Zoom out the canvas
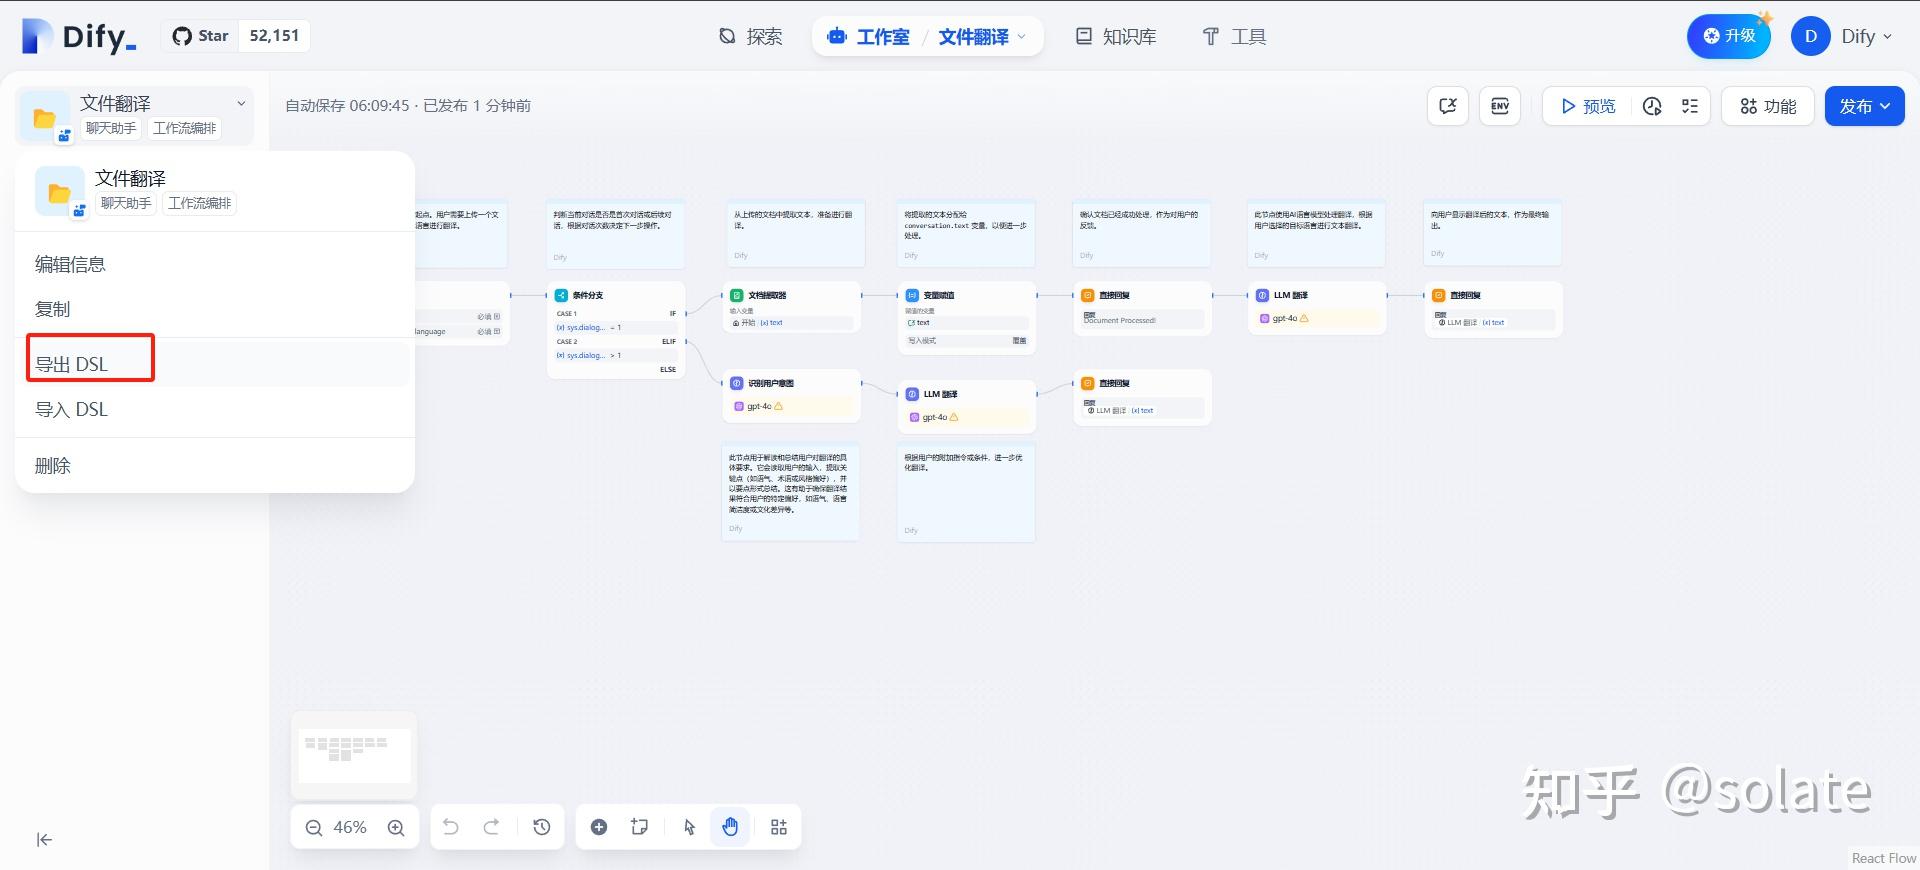 314,827
